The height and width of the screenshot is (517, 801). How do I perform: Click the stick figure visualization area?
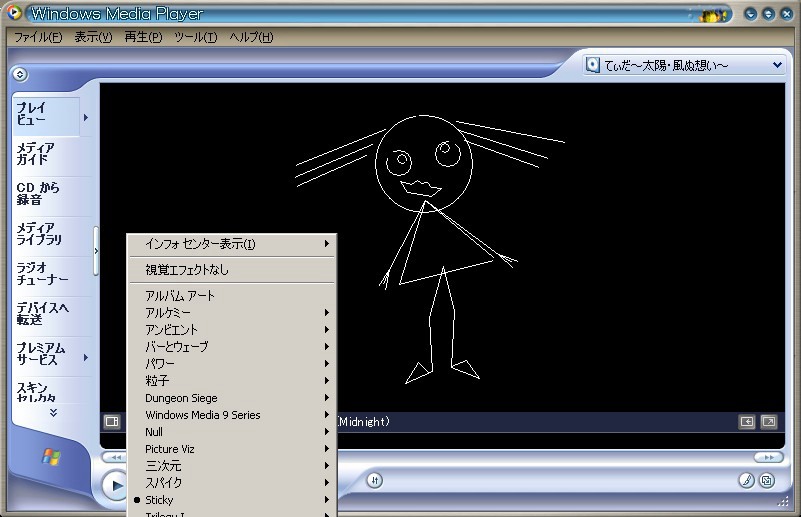442,247
